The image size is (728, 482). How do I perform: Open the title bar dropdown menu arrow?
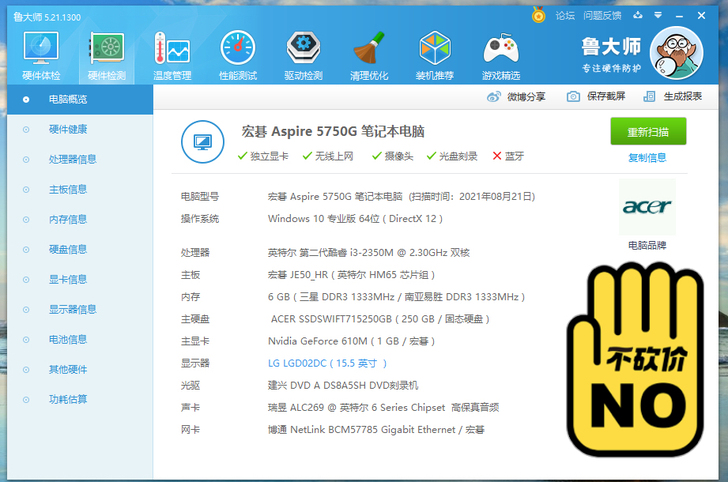(658, 15)
